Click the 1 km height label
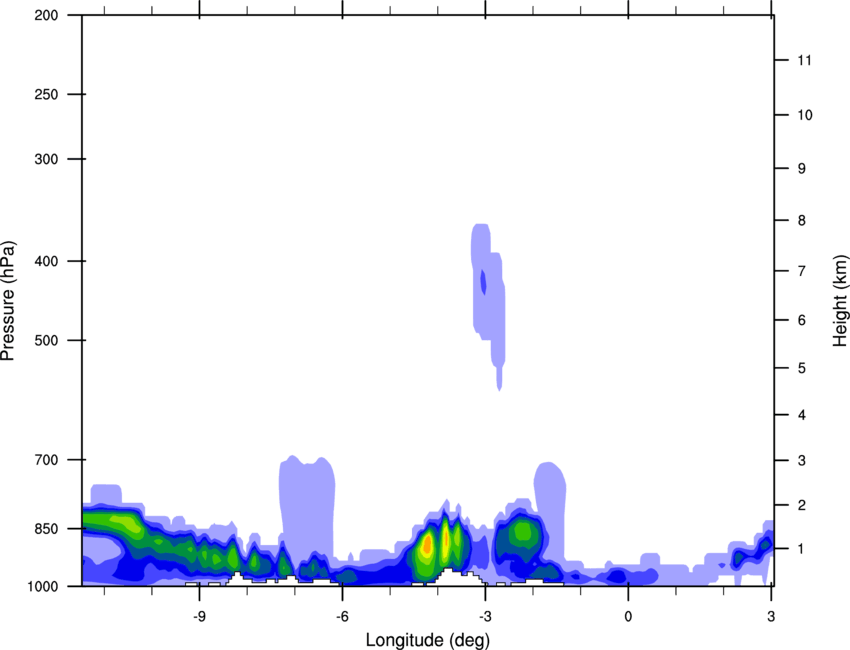Viewport: 850px width, 650px height. [x=802, y=549]
